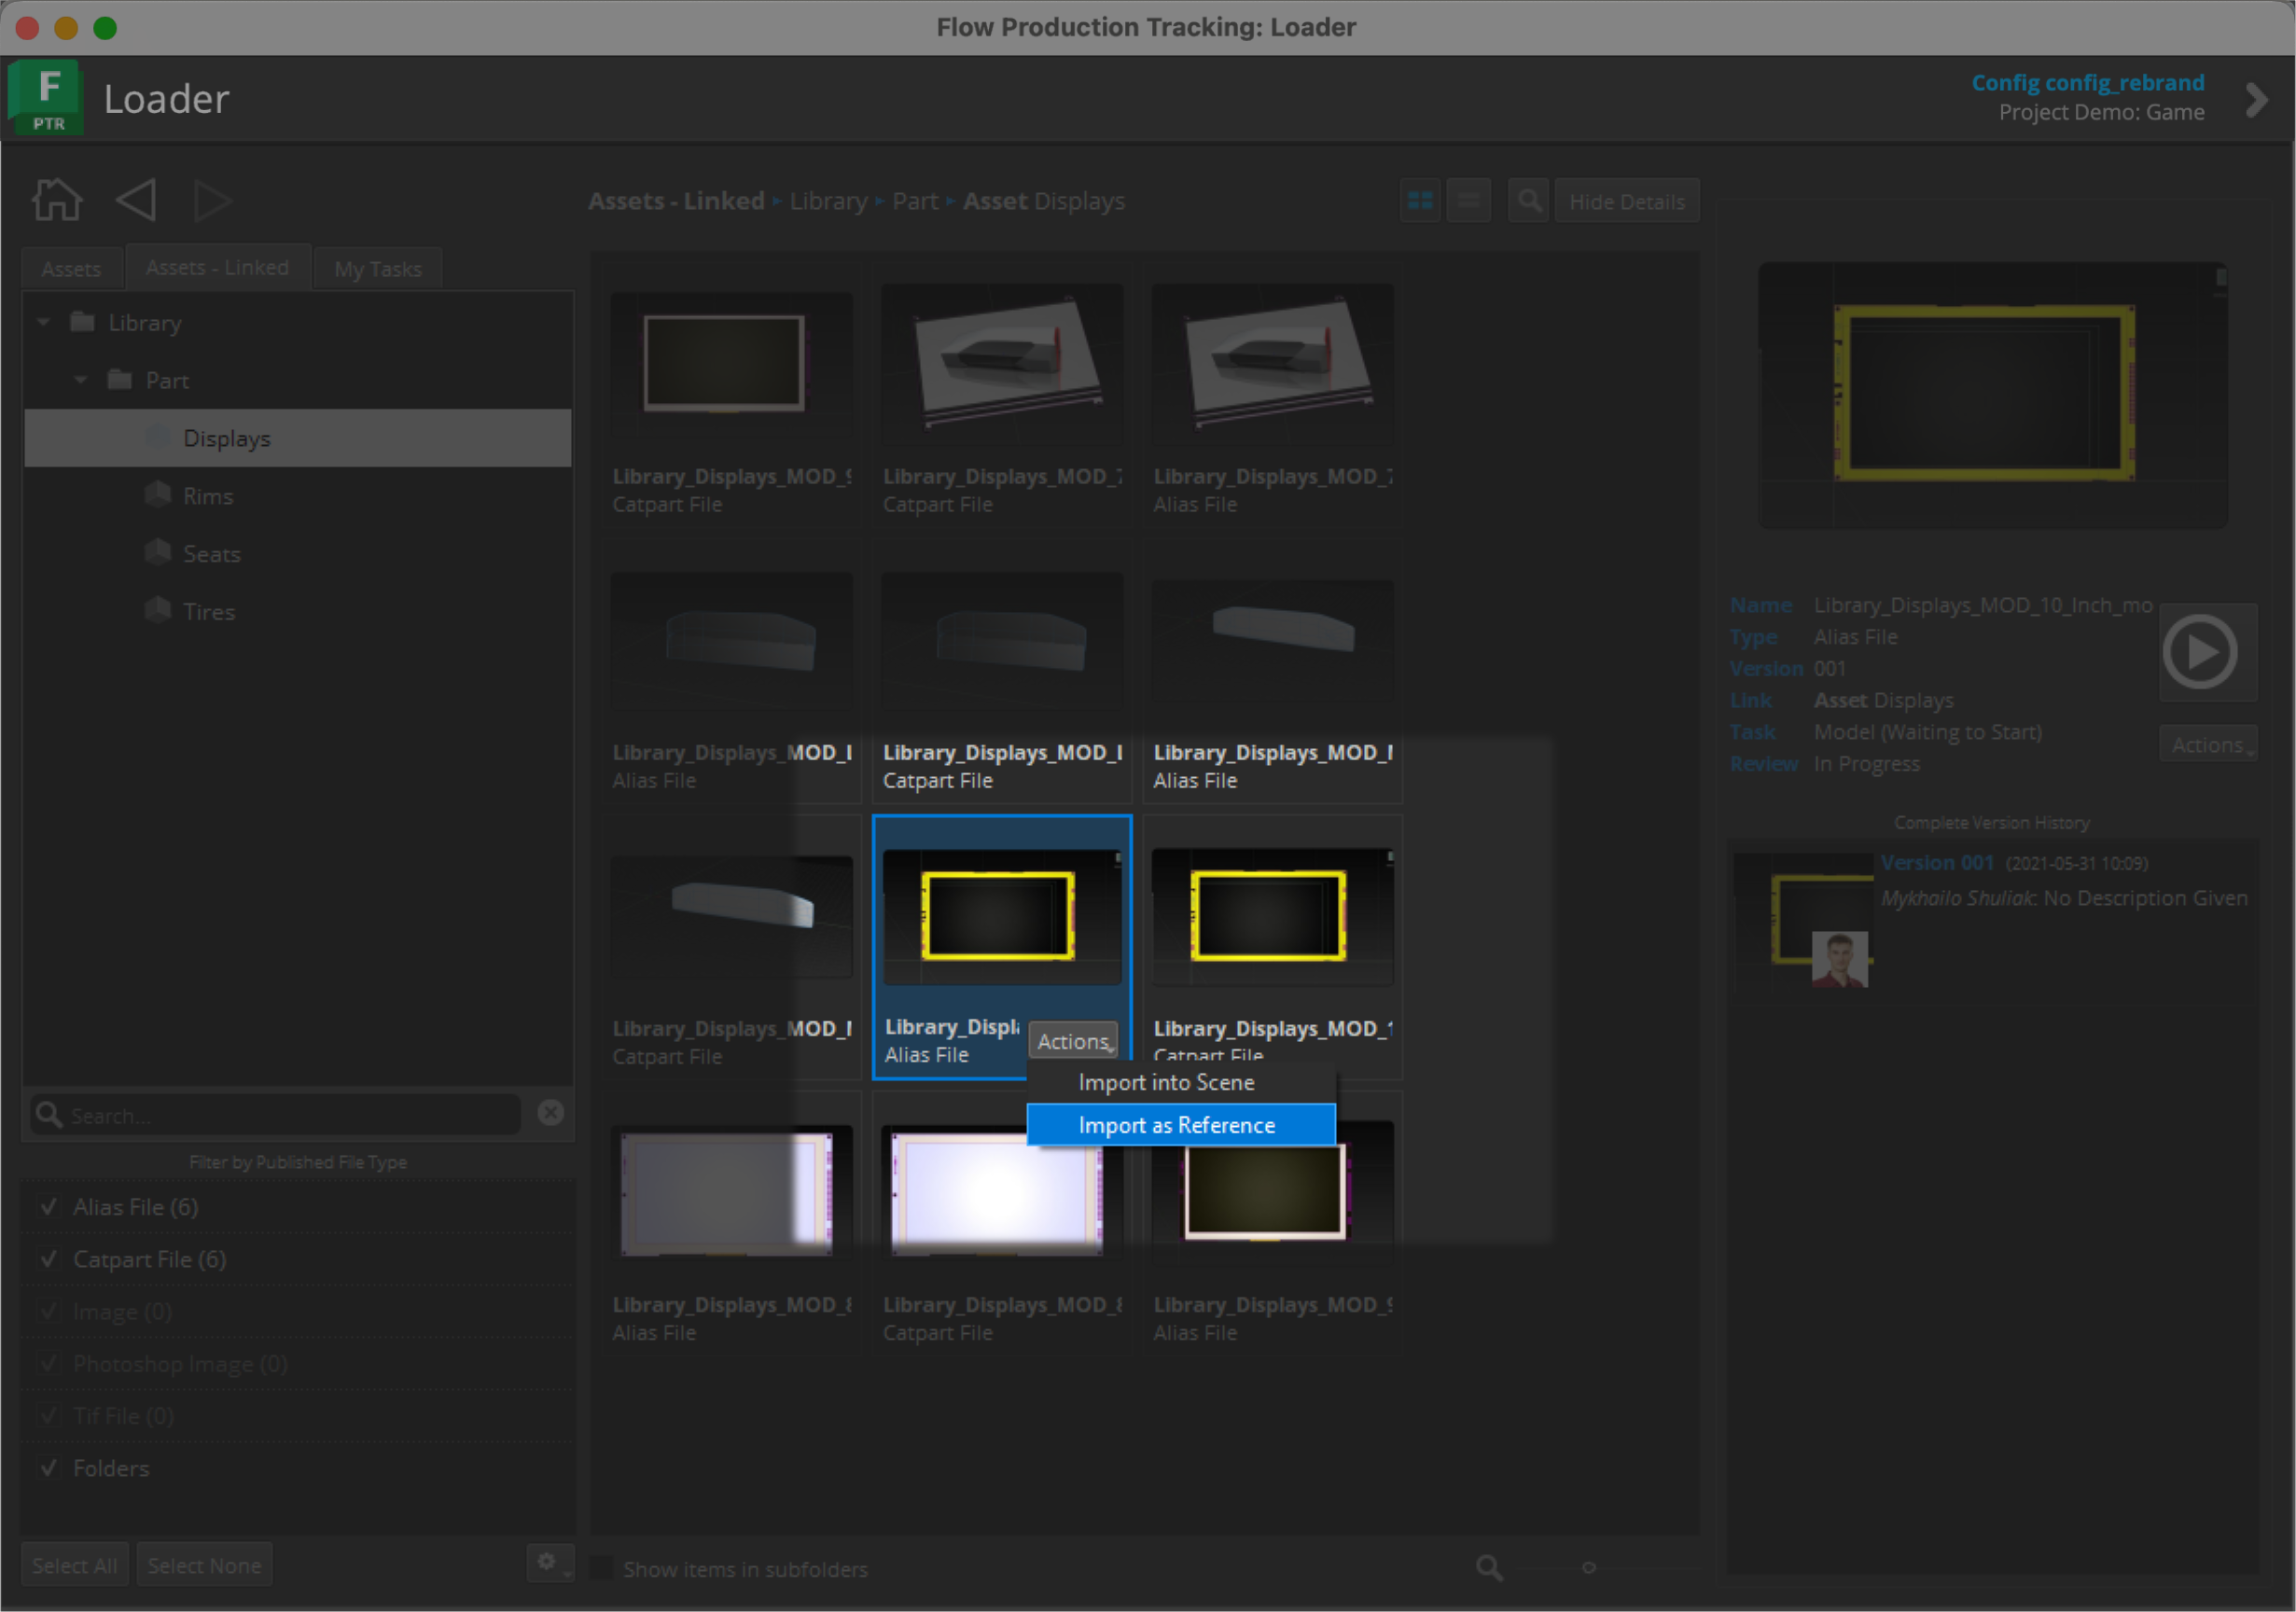
Task: Collapse the Part tree folder
Action: tap(81, 380)
